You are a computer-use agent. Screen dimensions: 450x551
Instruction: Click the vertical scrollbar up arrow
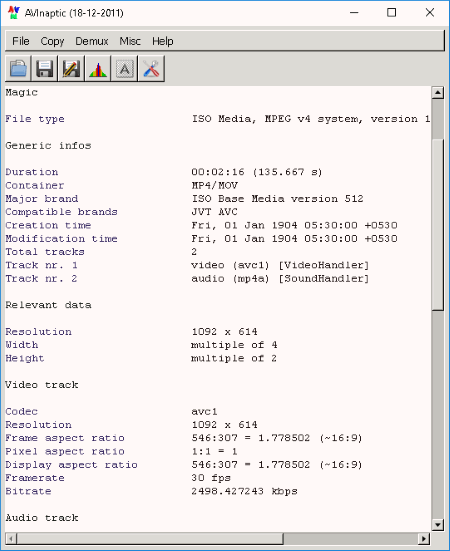[x=438, y=93]
